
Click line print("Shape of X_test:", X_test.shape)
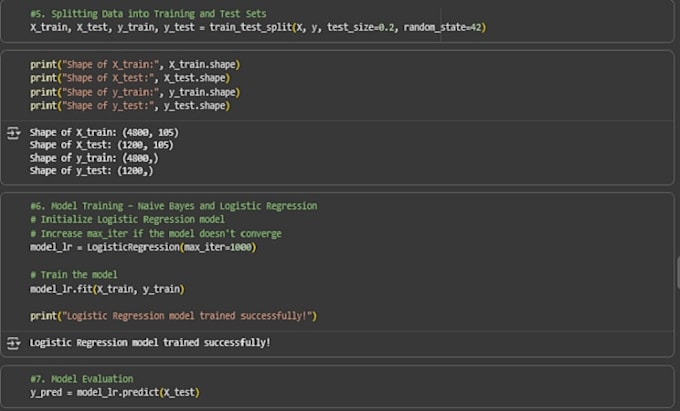[130, 78]
